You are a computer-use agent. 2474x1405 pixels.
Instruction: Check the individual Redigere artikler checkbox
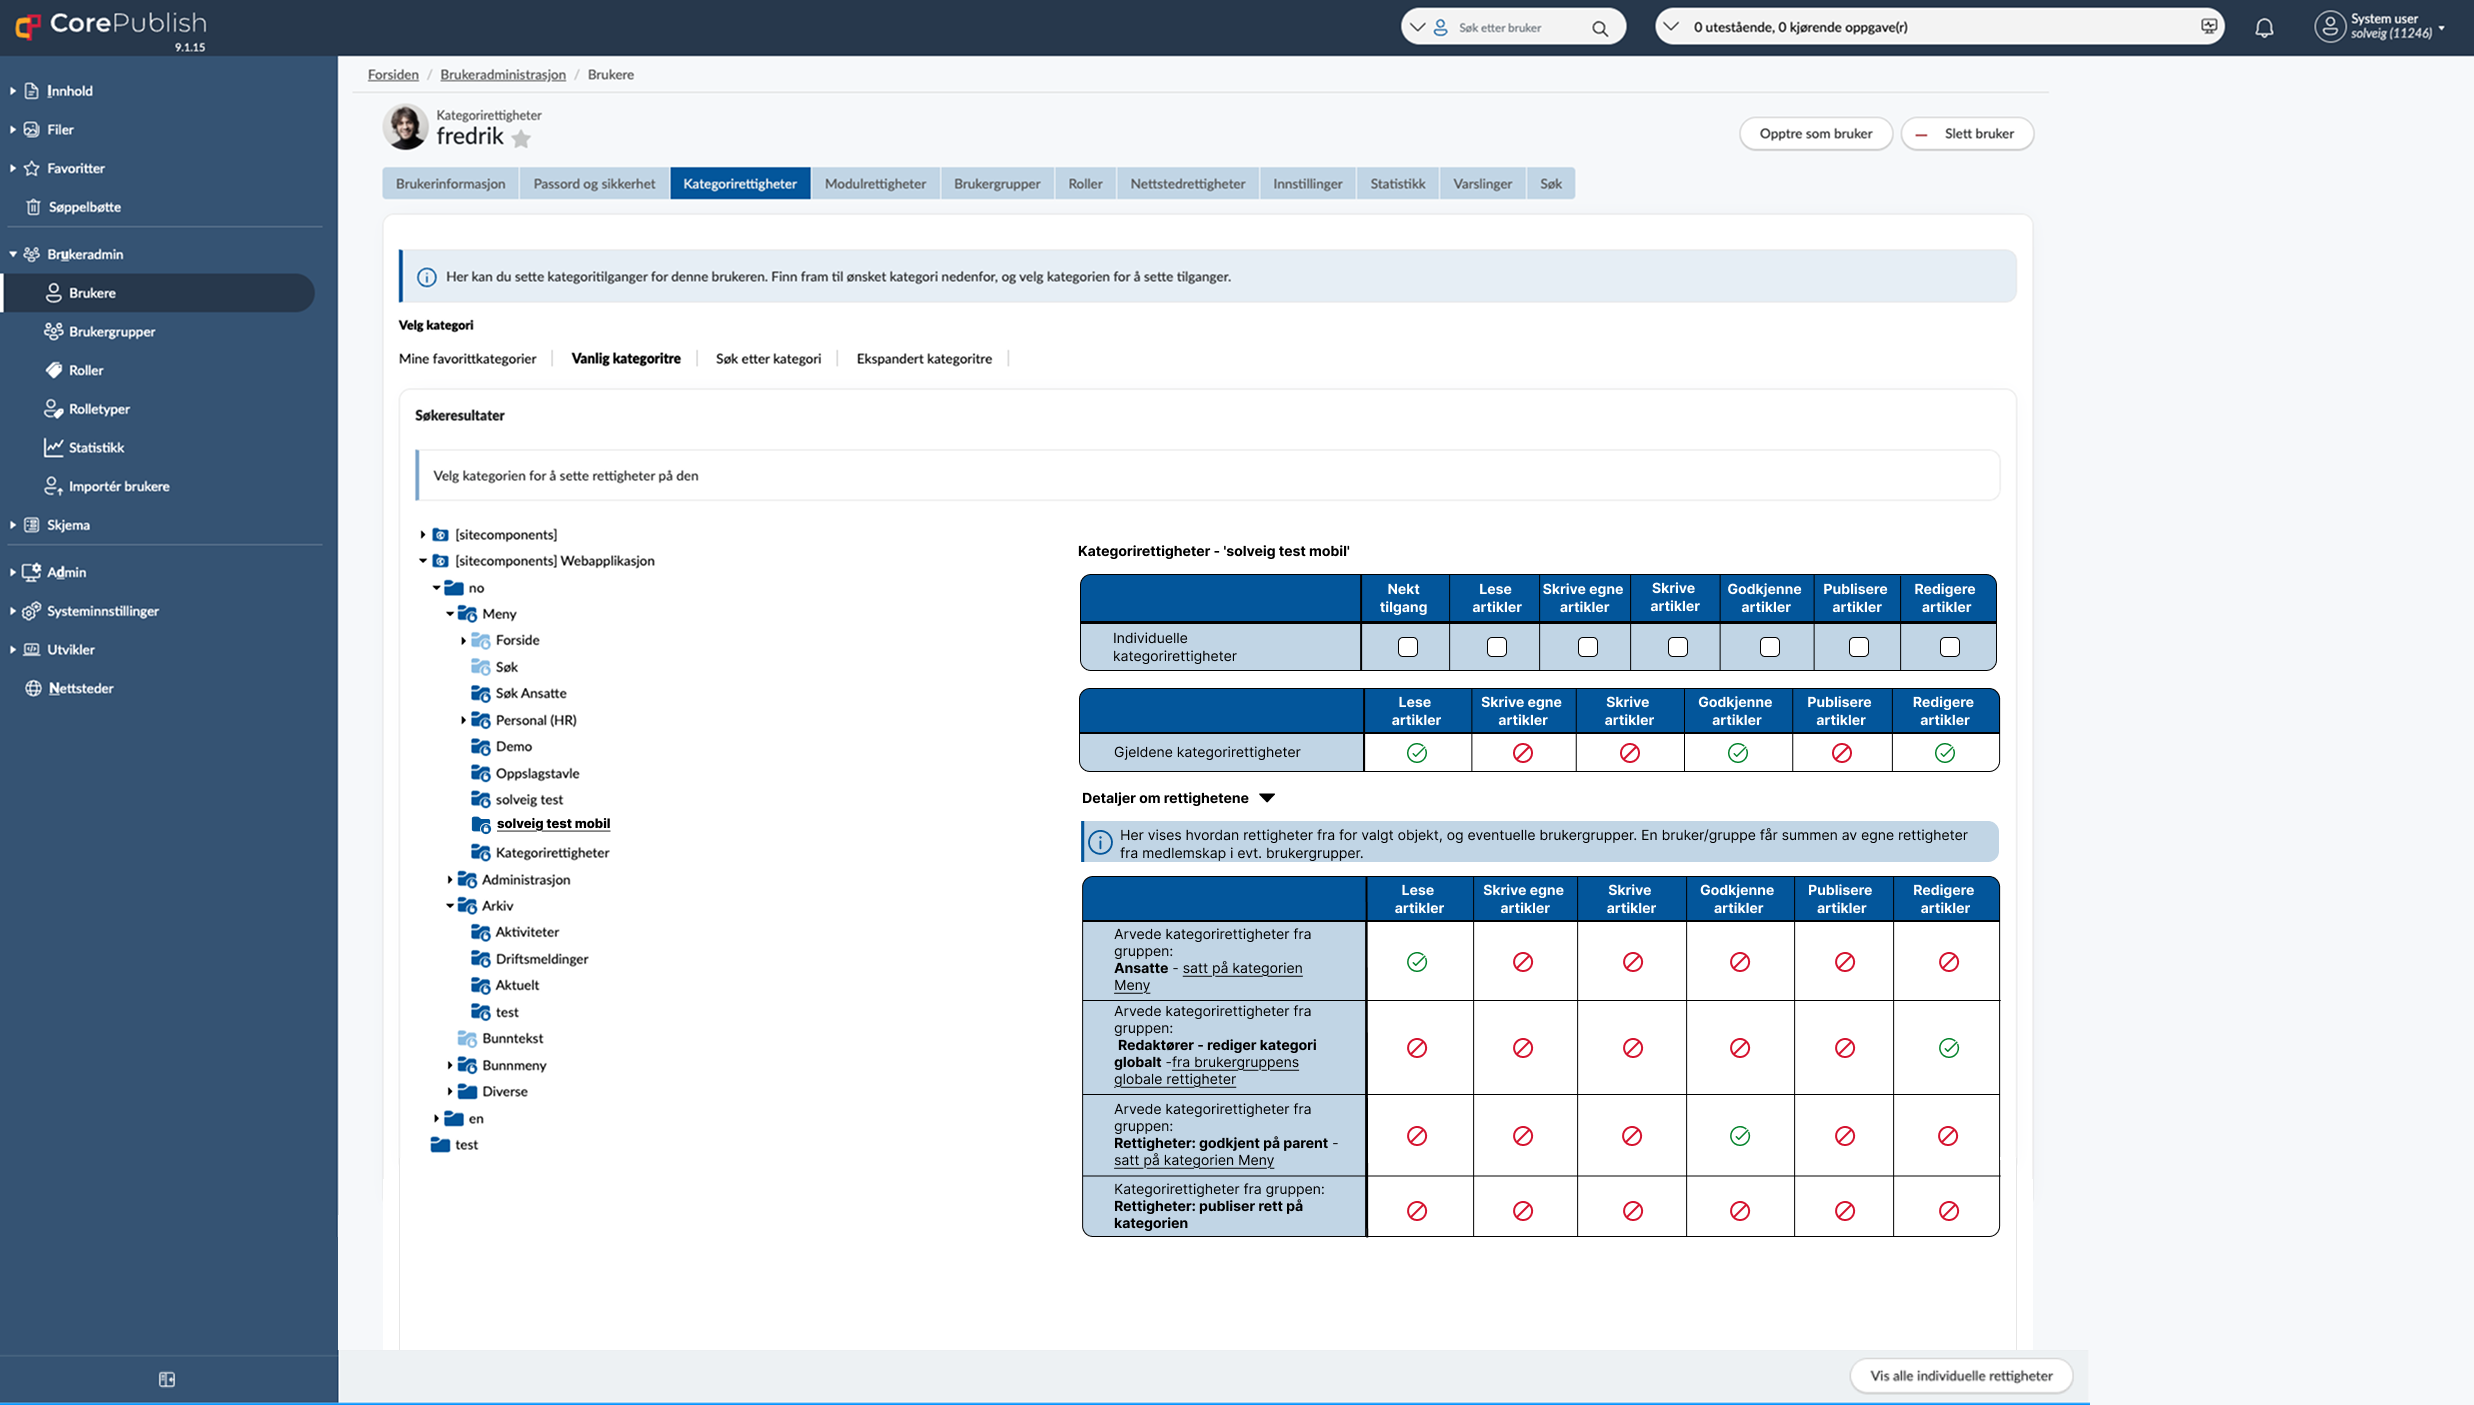tap(1949, 647)
